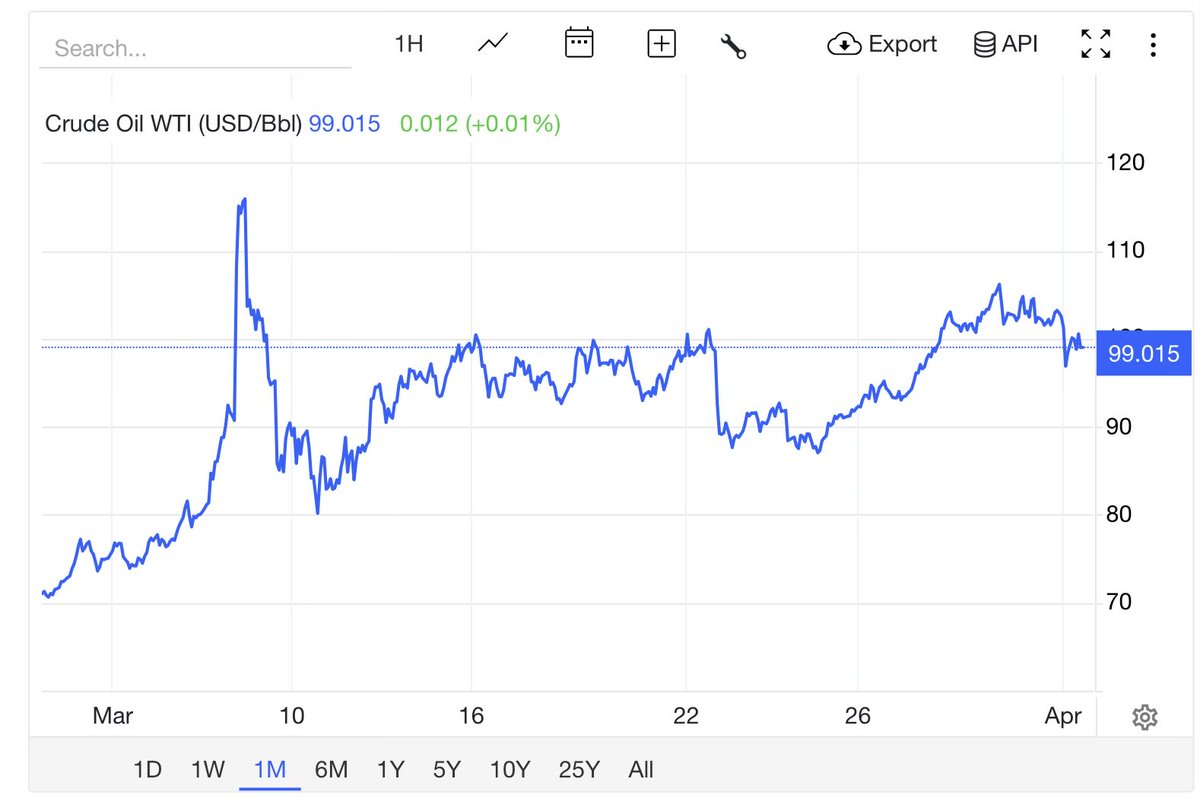Click the cloud download Export icon
Image resolution: width=1200 pixels, height=798 pixels.
click(x=844, y=44)
